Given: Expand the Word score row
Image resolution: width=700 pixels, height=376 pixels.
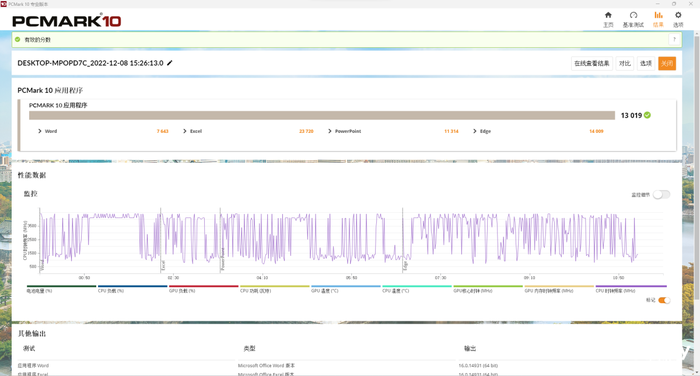Looking at the screenshot, I should (40, 131).
